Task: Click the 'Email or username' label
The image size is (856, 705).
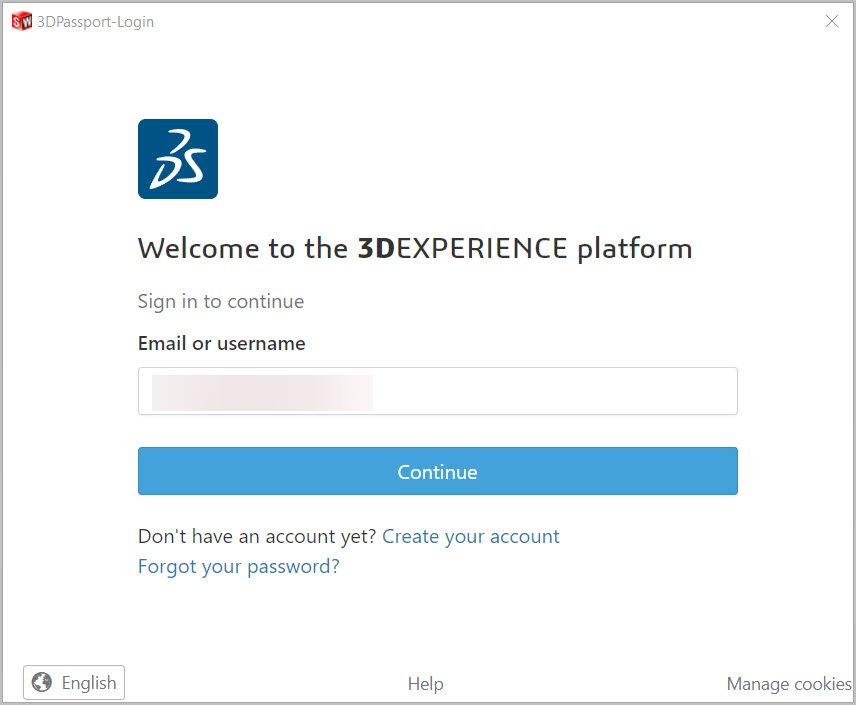Action: (222, 343)
